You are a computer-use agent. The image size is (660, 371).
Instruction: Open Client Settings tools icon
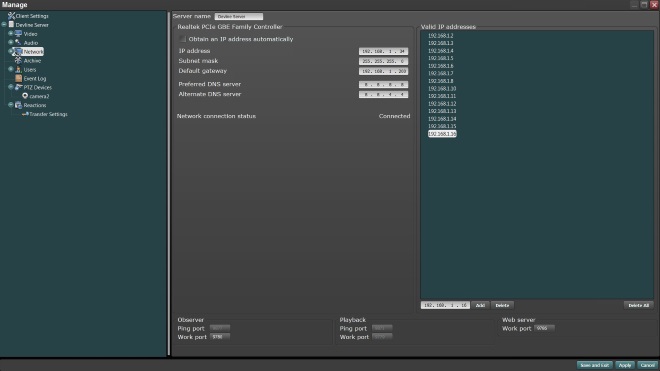click(11, 16)
